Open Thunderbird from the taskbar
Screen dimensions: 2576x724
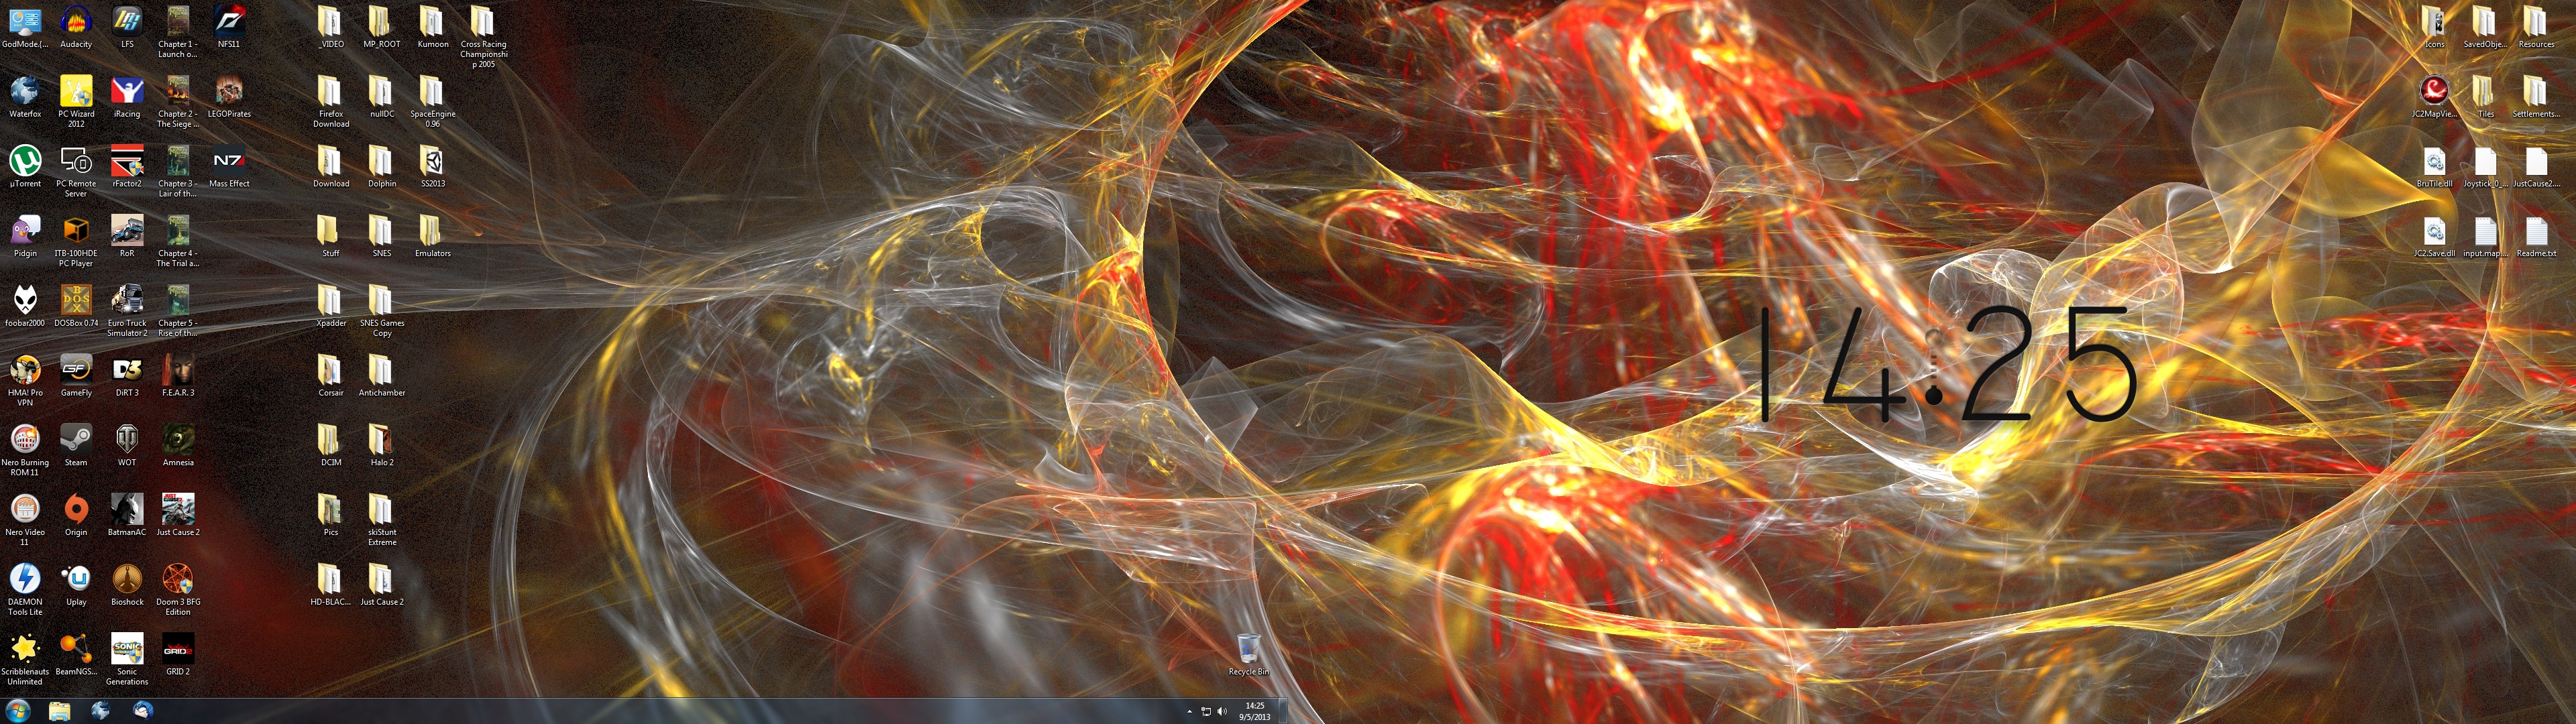click(143, 711)
